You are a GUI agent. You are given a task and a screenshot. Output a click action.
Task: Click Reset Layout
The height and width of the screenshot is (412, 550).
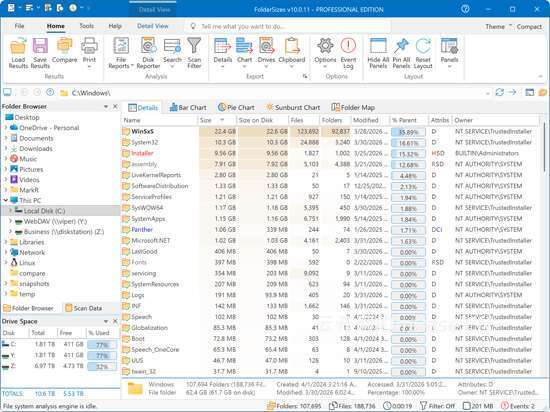click(423, 53)
